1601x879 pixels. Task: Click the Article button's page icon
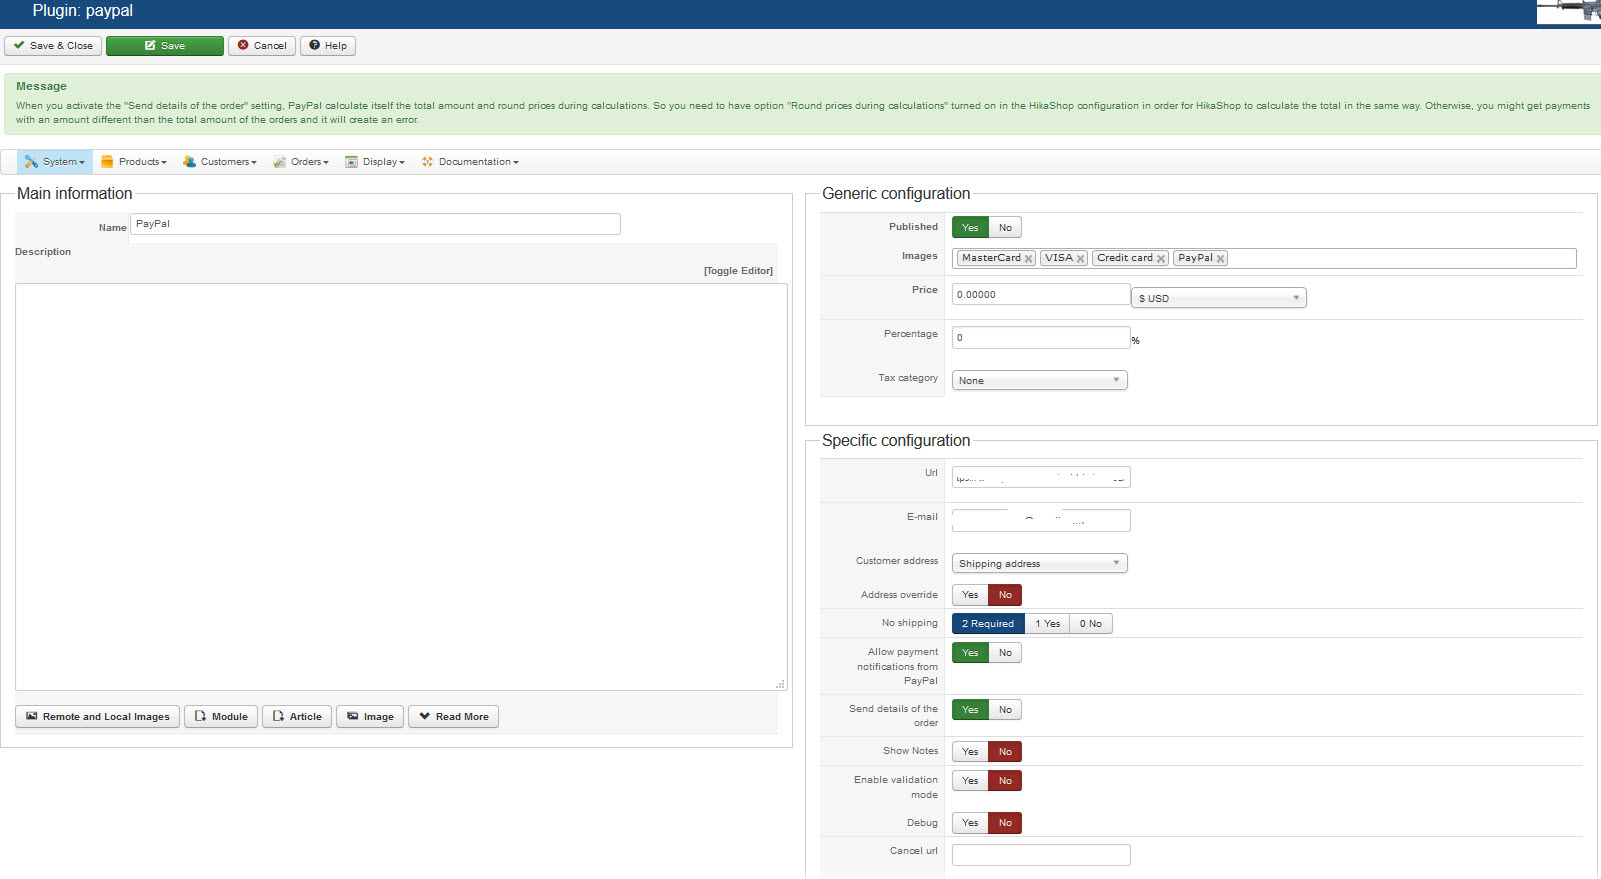coord(278,717)
